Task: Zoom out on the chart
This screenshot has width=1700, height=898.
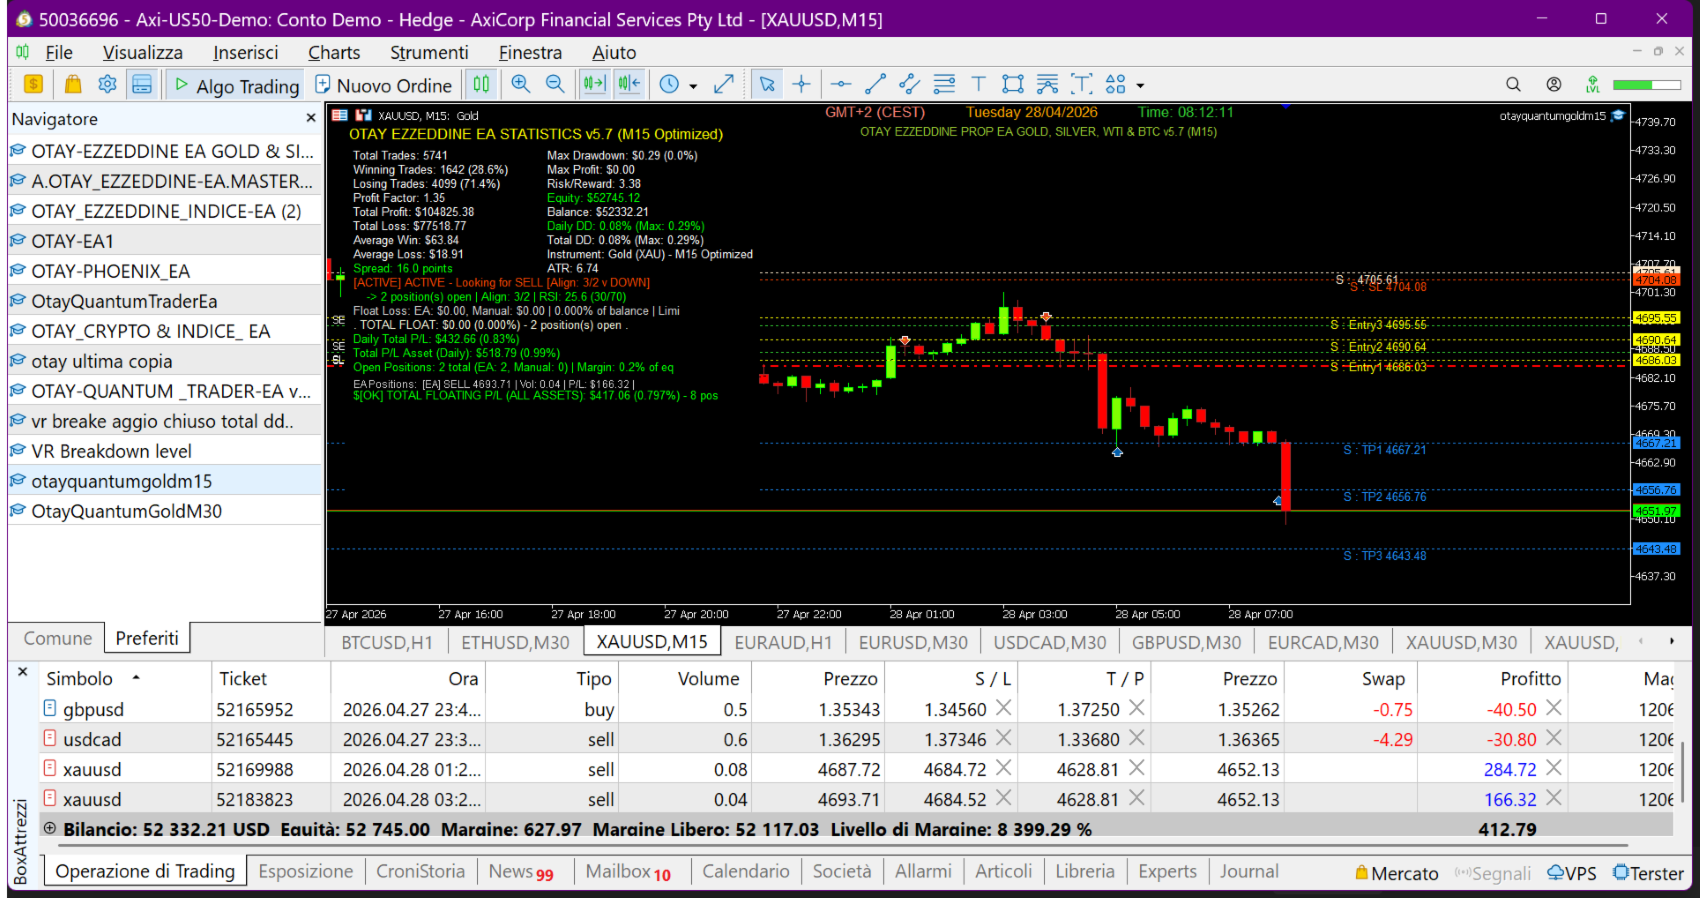Action: point(555,85)
